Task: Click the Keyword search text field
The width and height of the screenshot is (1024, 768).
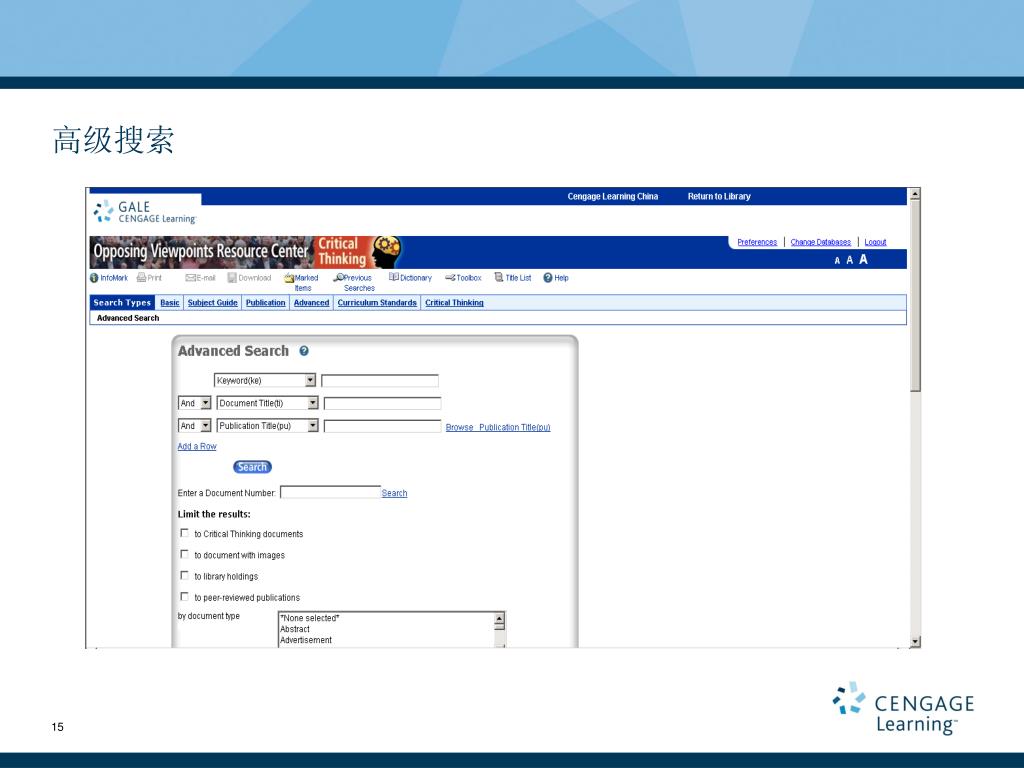Action: (379, 381)
